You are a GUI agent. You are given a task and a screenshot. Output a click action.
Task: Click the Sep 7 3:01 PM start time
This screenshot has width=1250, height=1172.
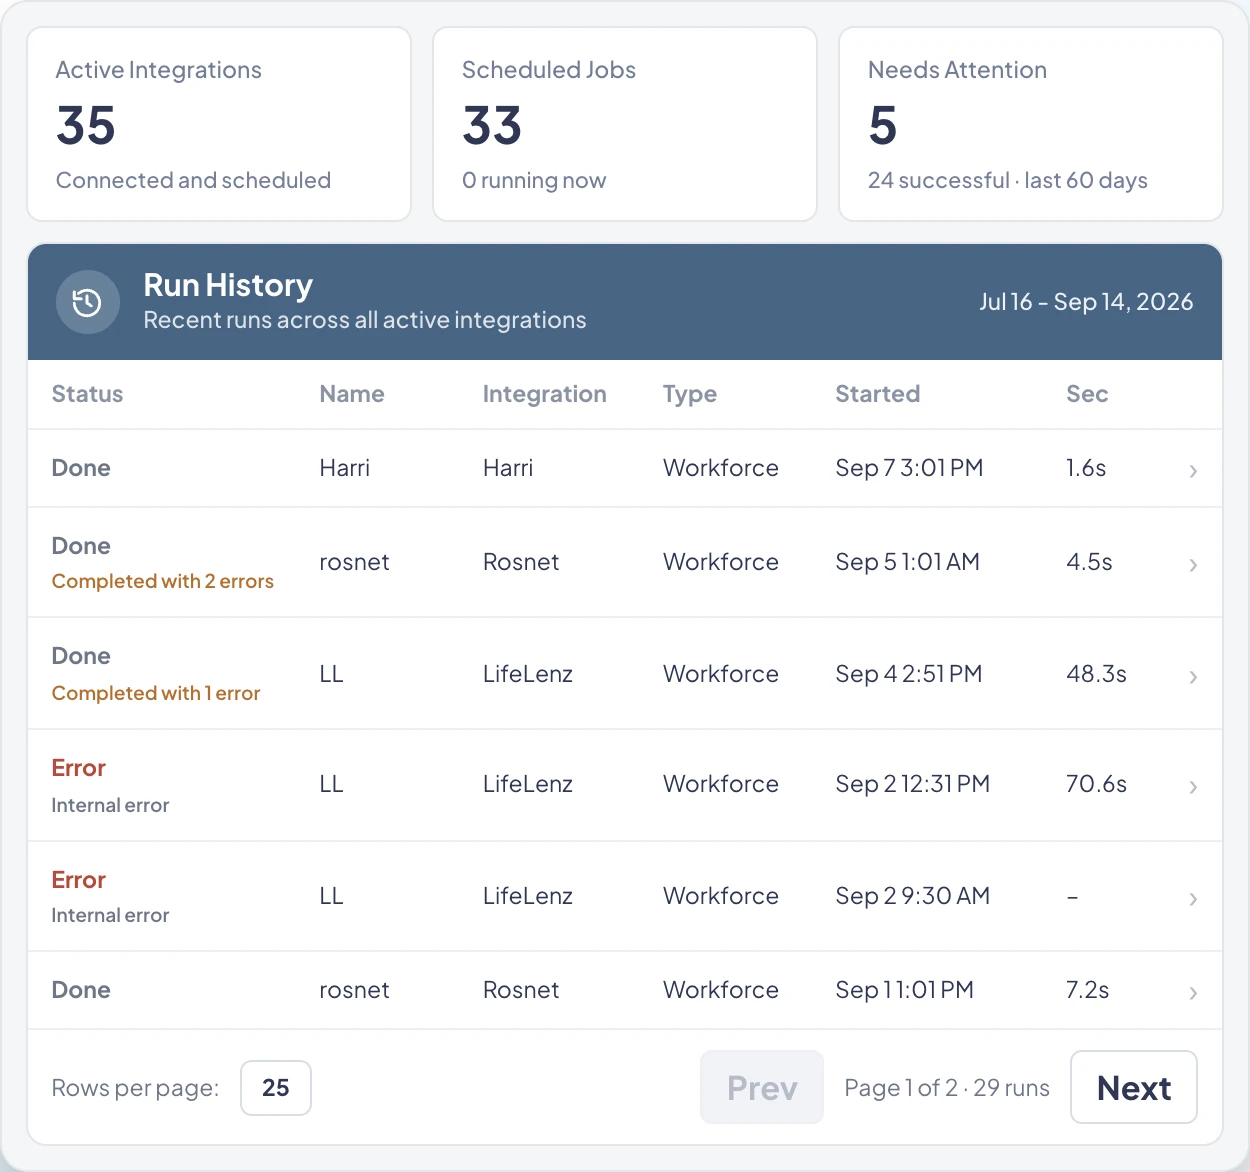click(x=910, y=468)
